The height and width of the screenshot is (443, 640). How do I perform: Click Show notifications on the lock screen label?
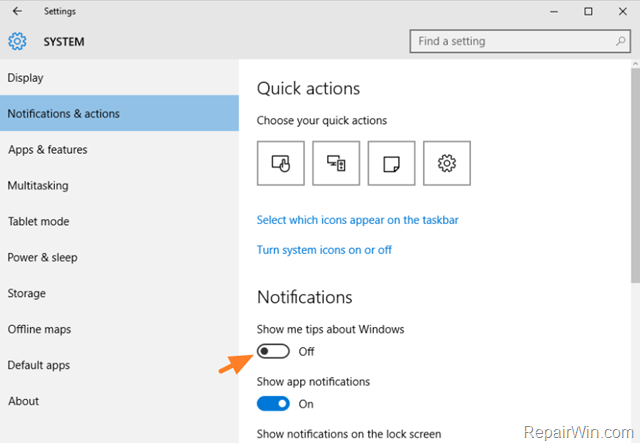point(349,434)
